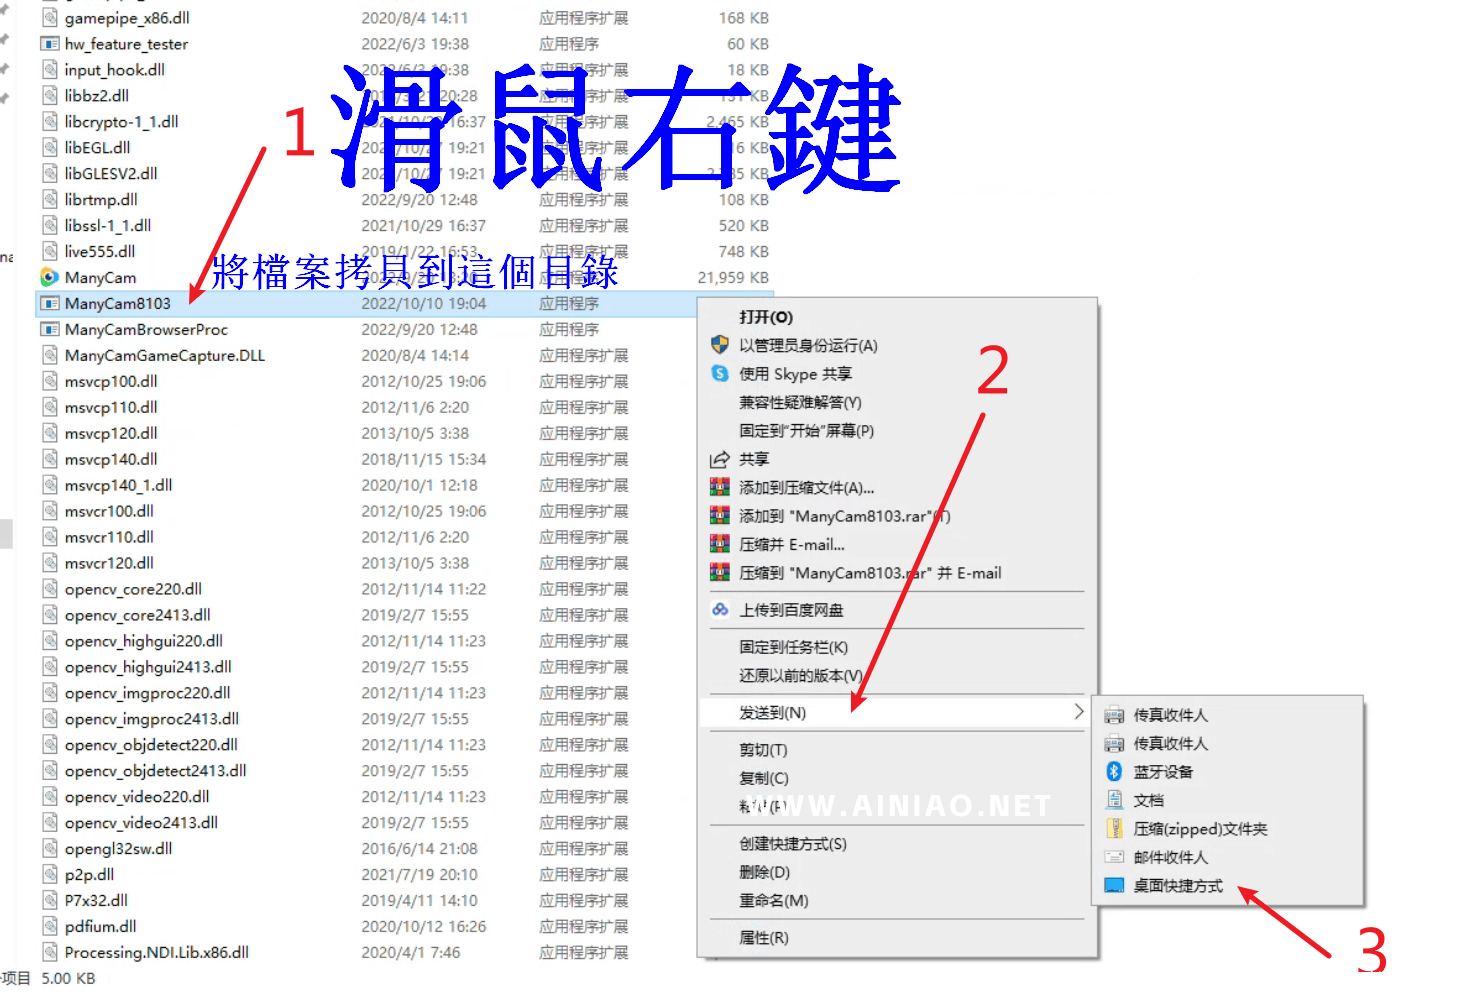Select file msvcp140_1.dll
This screenshot has height=992, width=1480.
pyautogui.click(x=118, y=485)
